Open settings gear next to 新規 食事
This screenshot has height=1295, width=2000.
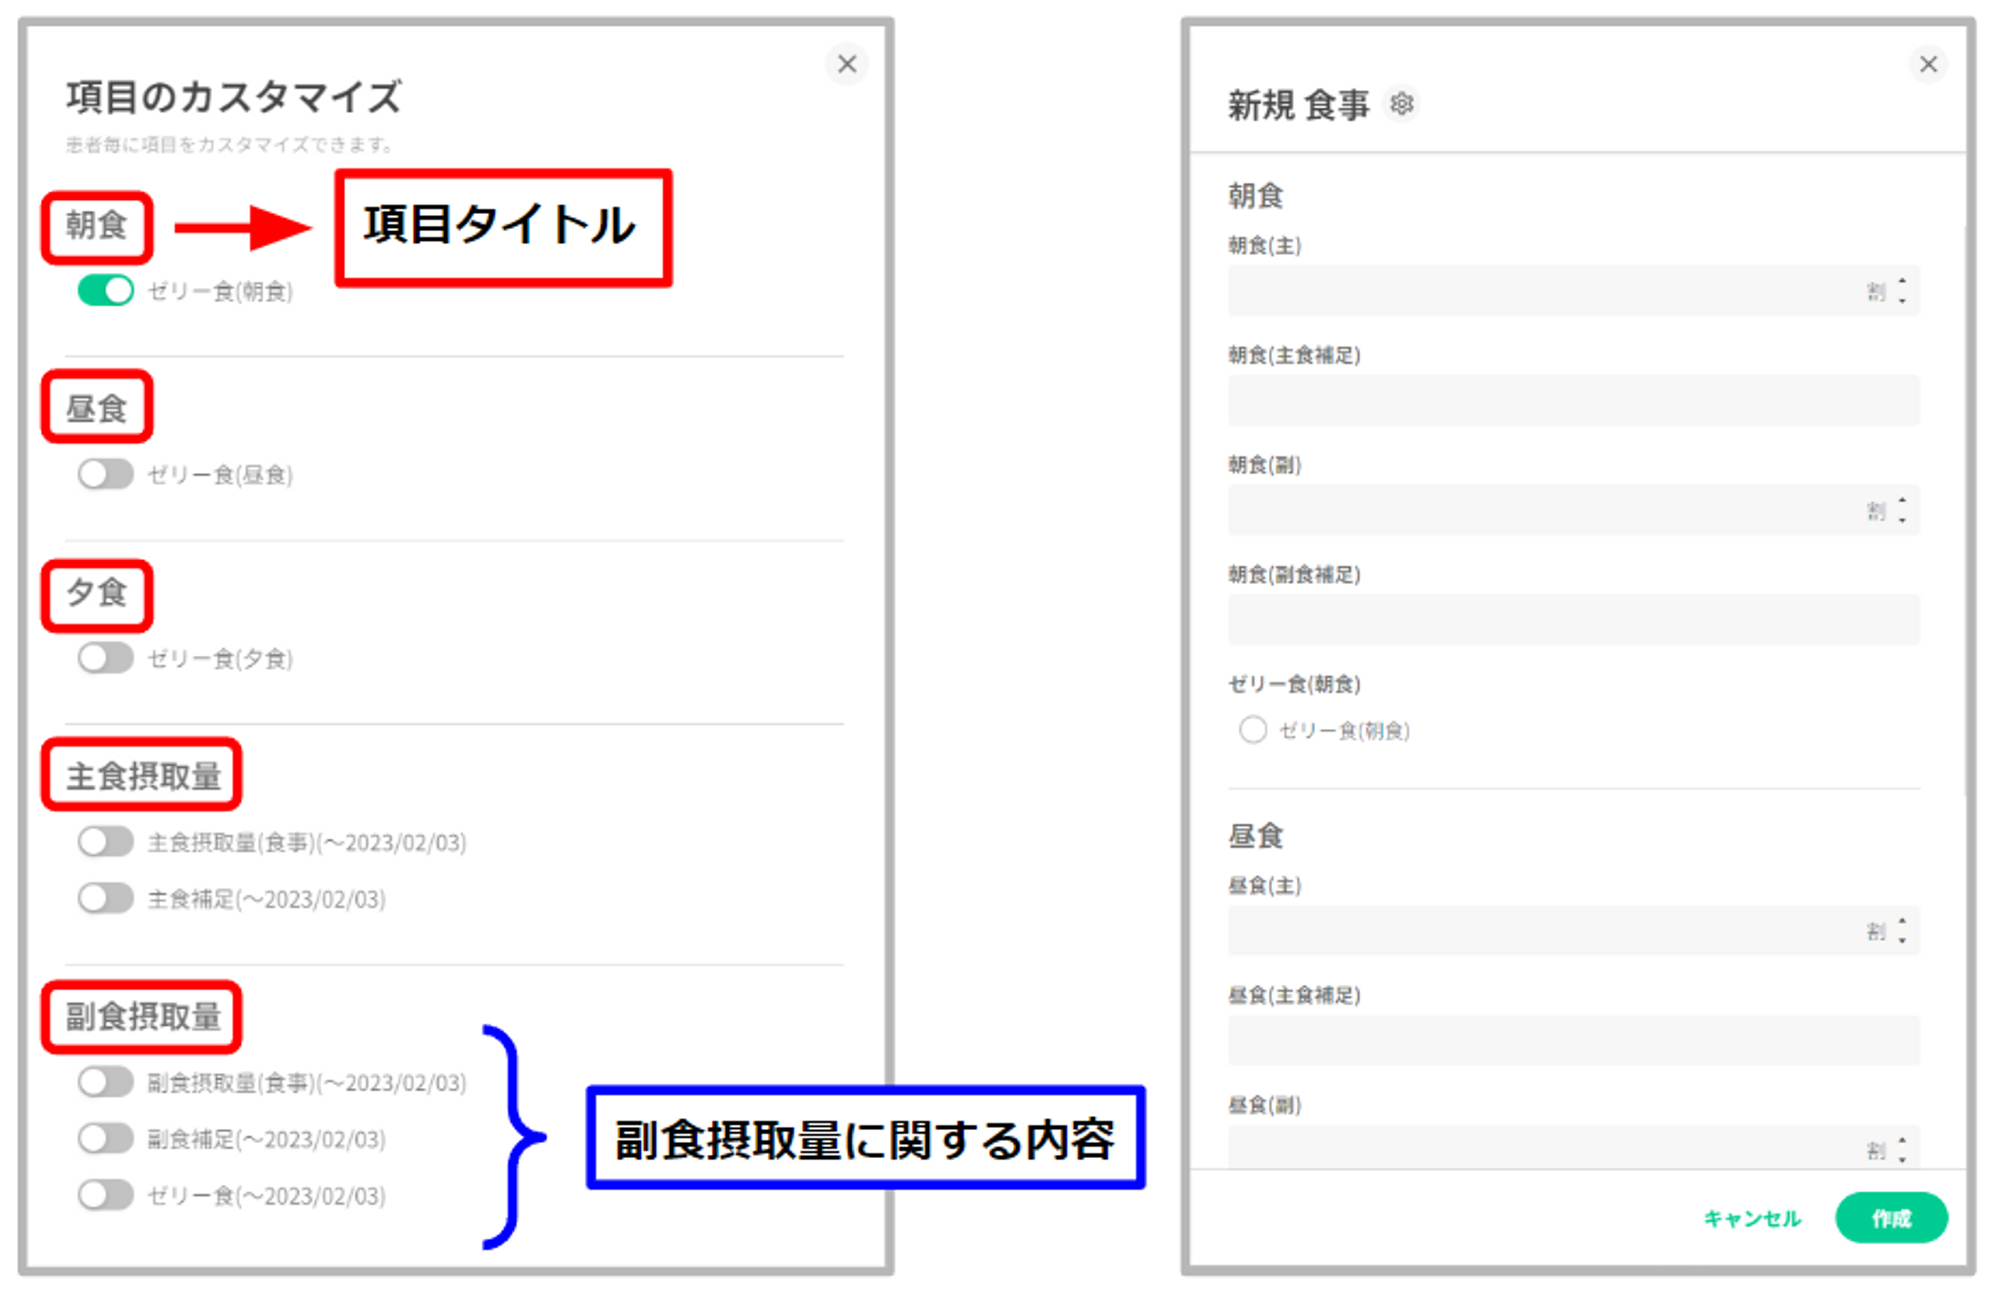1402,104
